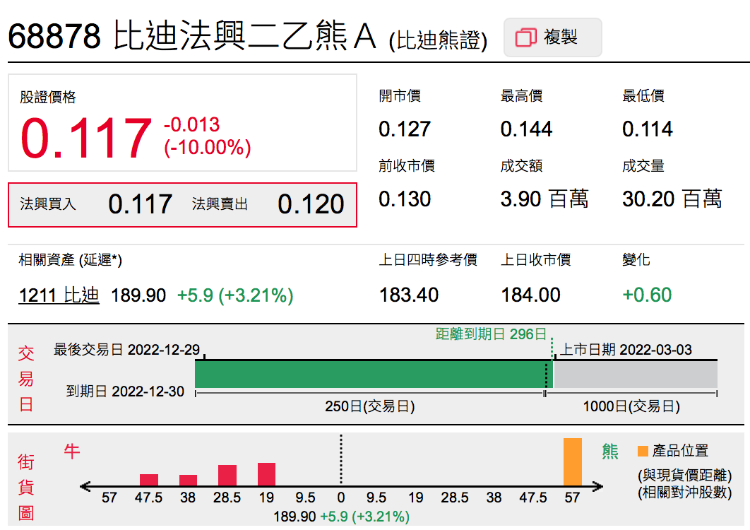Click the red 牛 label on the chart
Screen dimensions: 750x530
pos(72,451)
